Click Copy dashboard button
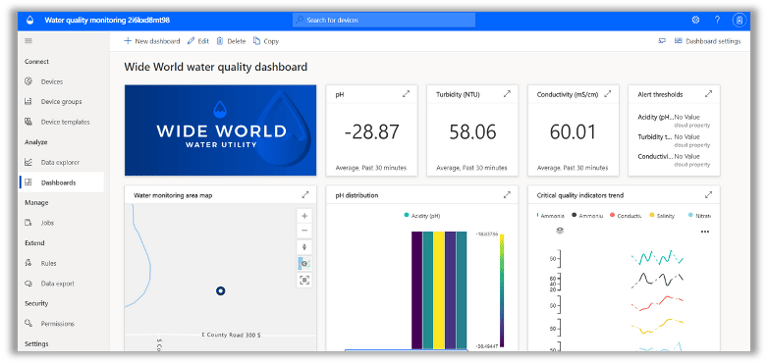Image resolution: width=768 pixels, height=364 pixels. tap(266, 41)
